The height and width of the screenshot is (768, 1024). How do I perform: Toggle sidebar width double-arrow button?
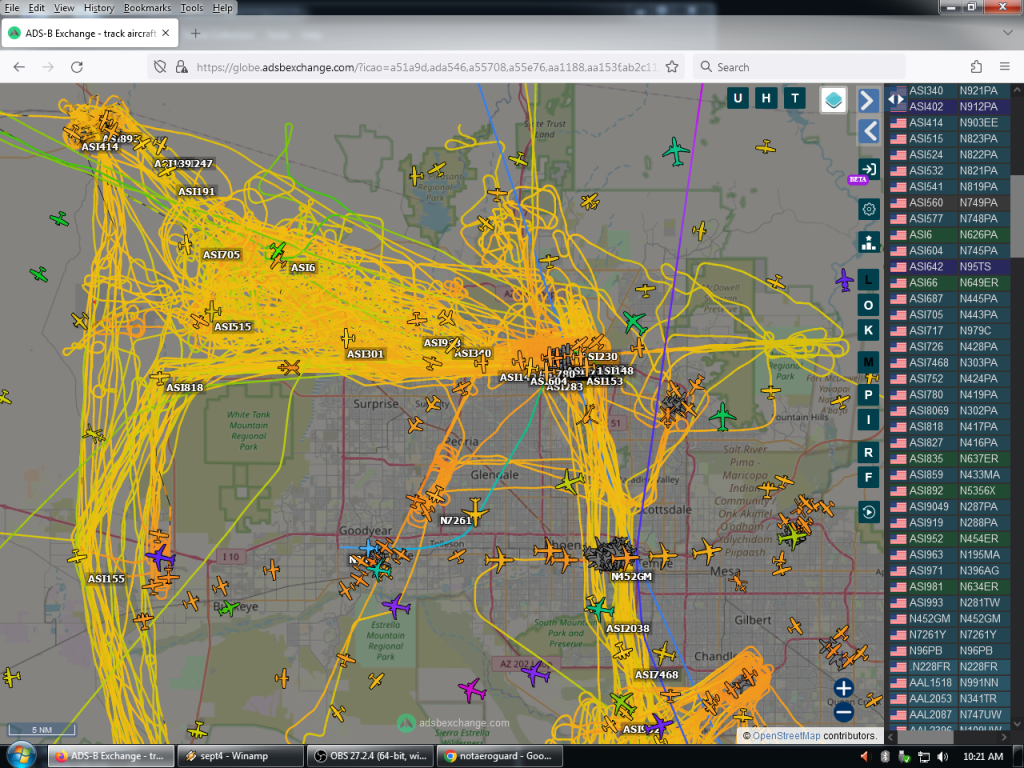point(896,99)
